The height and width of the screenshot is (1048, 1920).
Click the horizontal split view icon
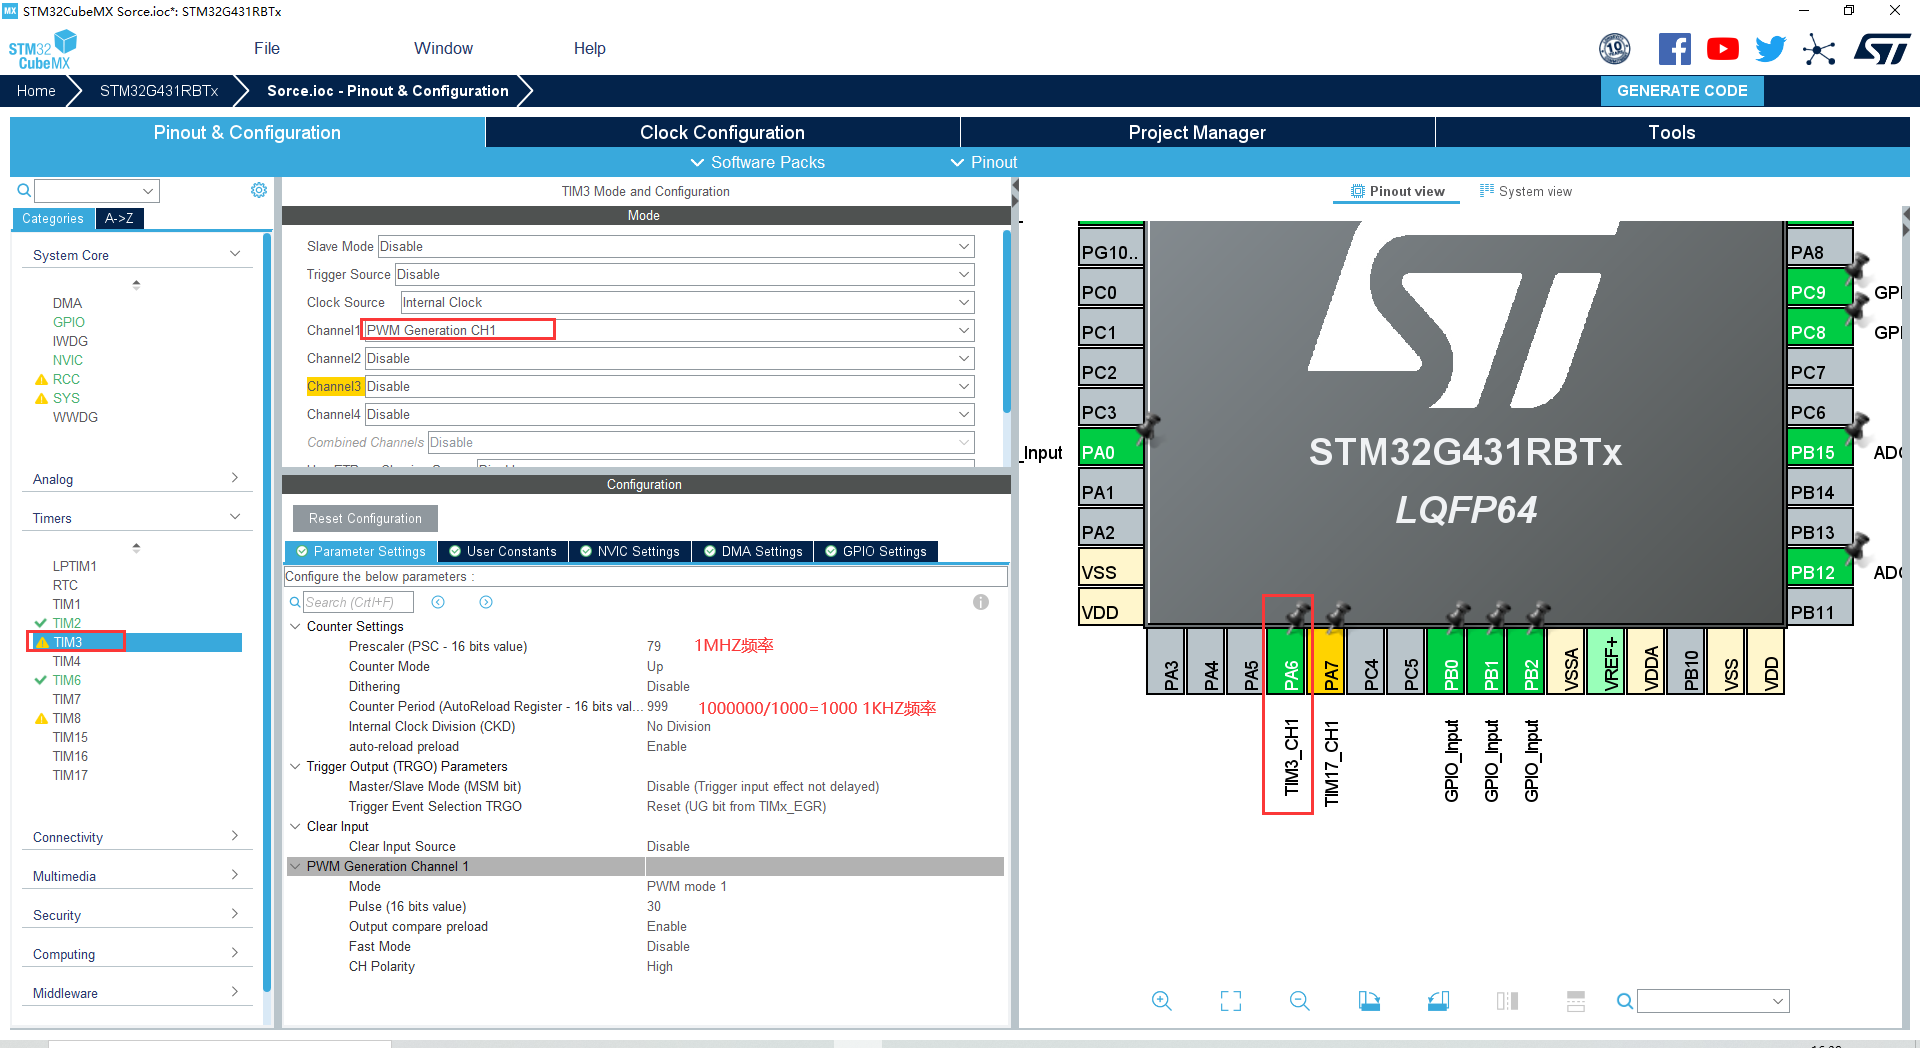pyautogui.click(x=1576, y=1001)
